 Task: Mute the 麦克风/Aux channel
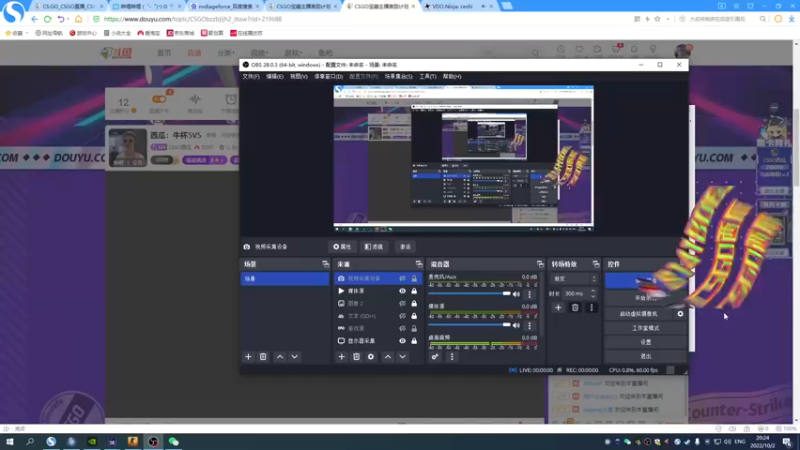[516, 294]
